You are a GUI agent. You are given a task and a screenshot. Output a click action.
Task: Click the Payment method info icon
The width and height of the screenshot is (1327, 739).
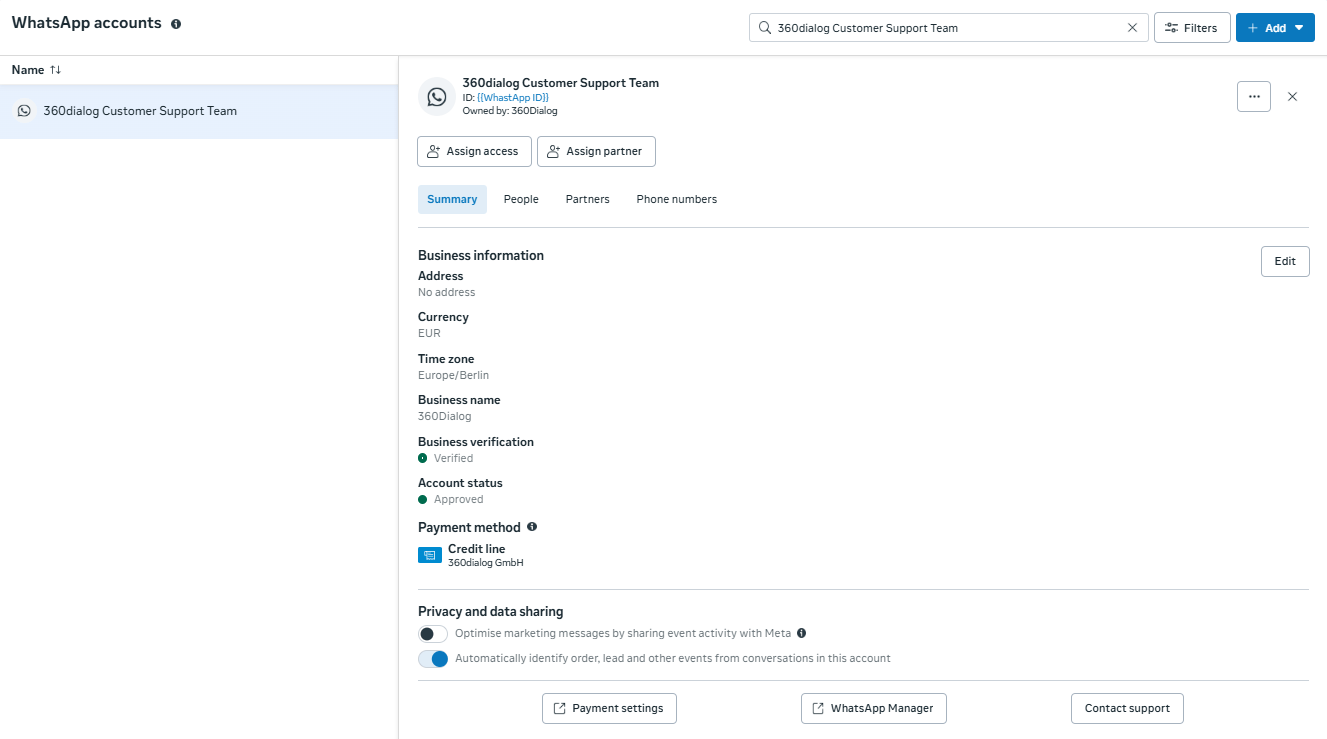[x=532, y=527]
